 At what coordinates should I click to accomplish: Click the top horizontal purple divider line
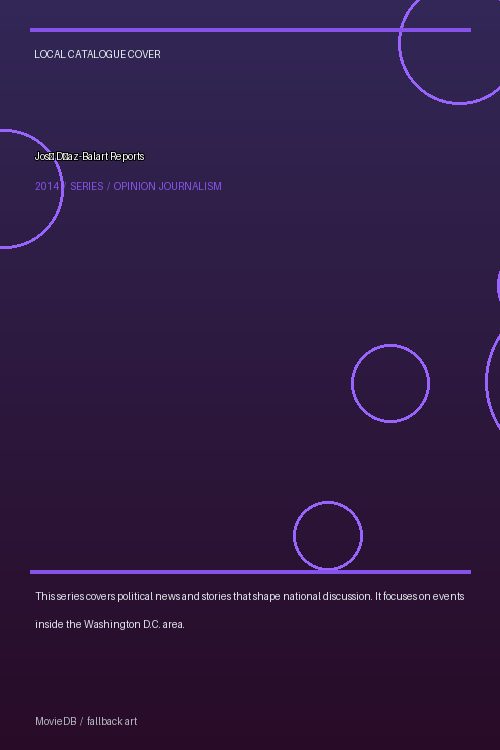[x=250, y=30]
